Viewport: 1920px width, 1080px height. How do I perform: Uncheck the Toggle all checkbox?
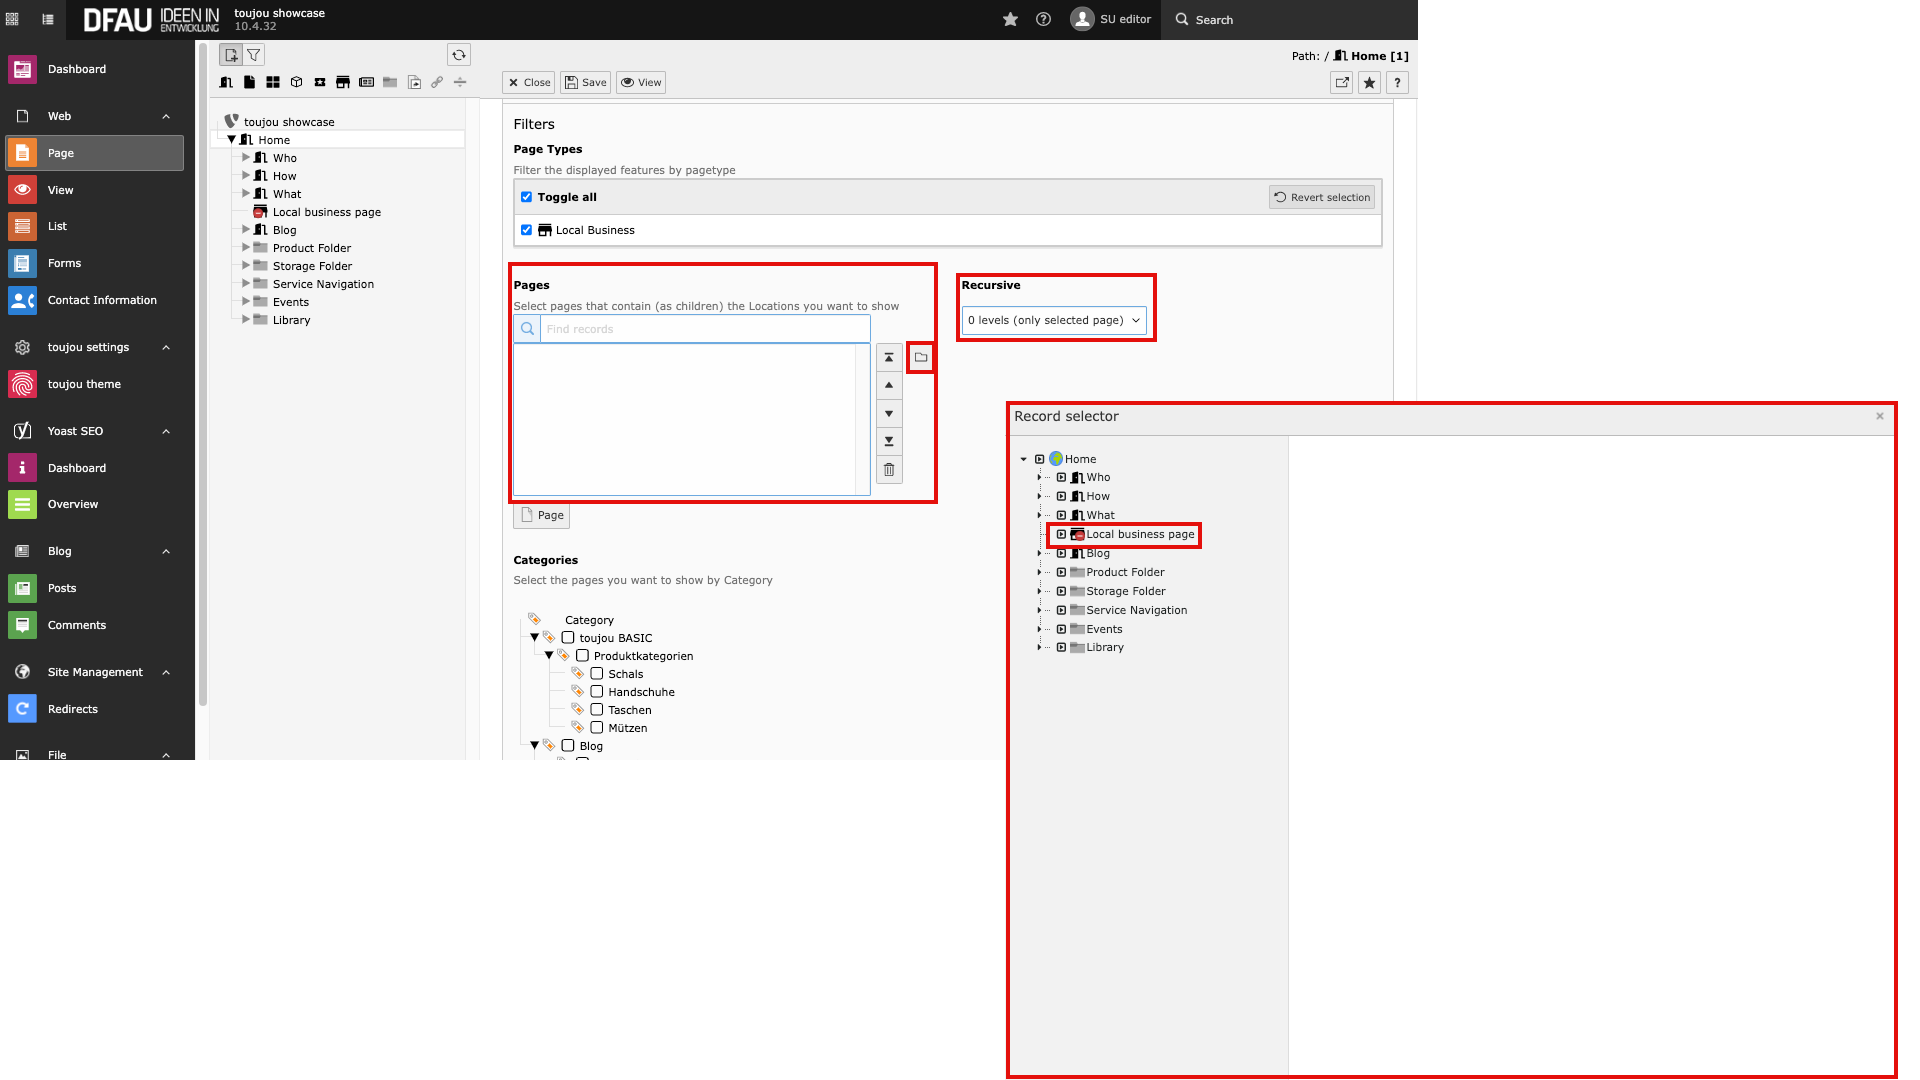[527, 197]
